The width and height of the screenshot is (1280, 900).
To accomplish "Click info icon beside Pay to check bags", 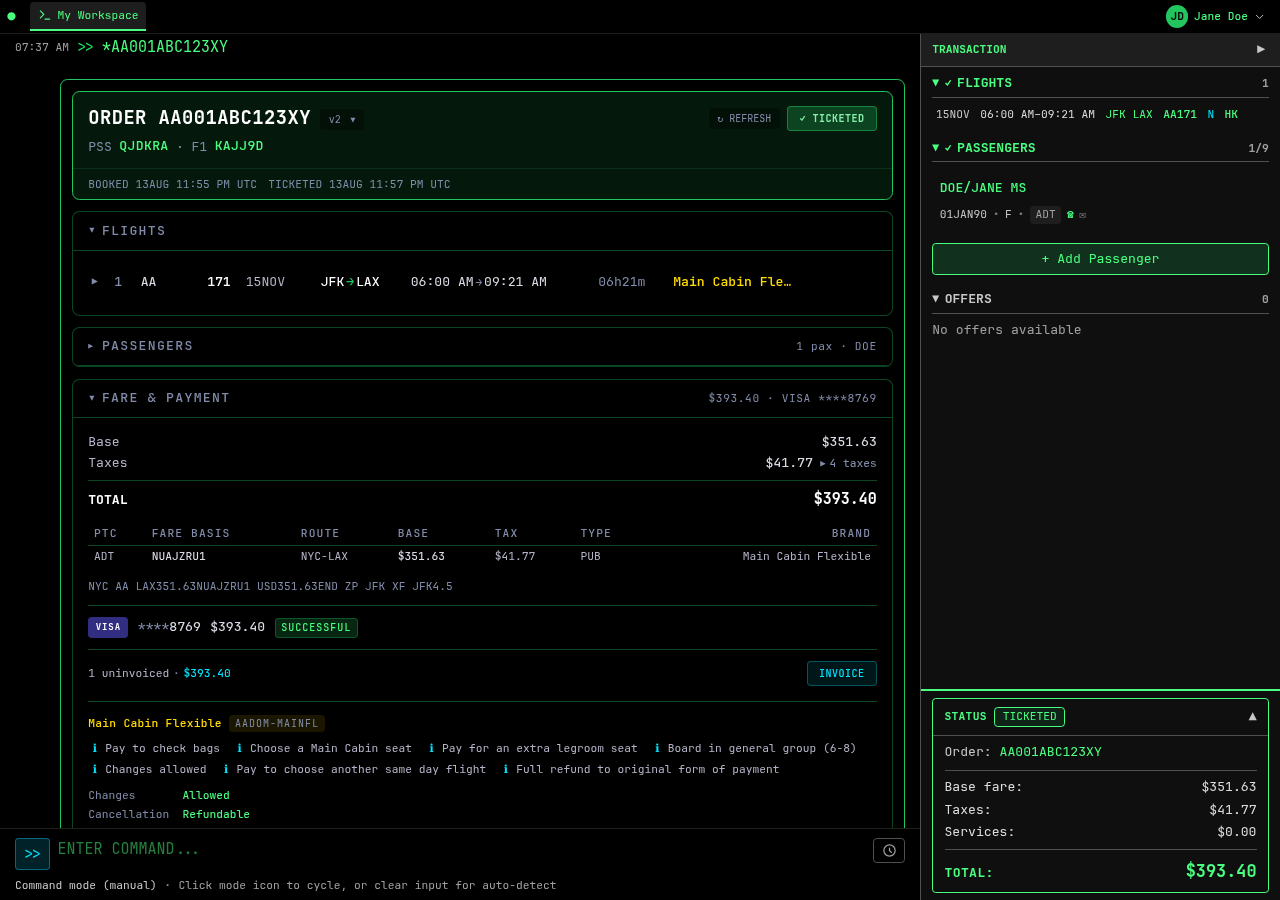I will pyautogui.click(x=95, y=748).
